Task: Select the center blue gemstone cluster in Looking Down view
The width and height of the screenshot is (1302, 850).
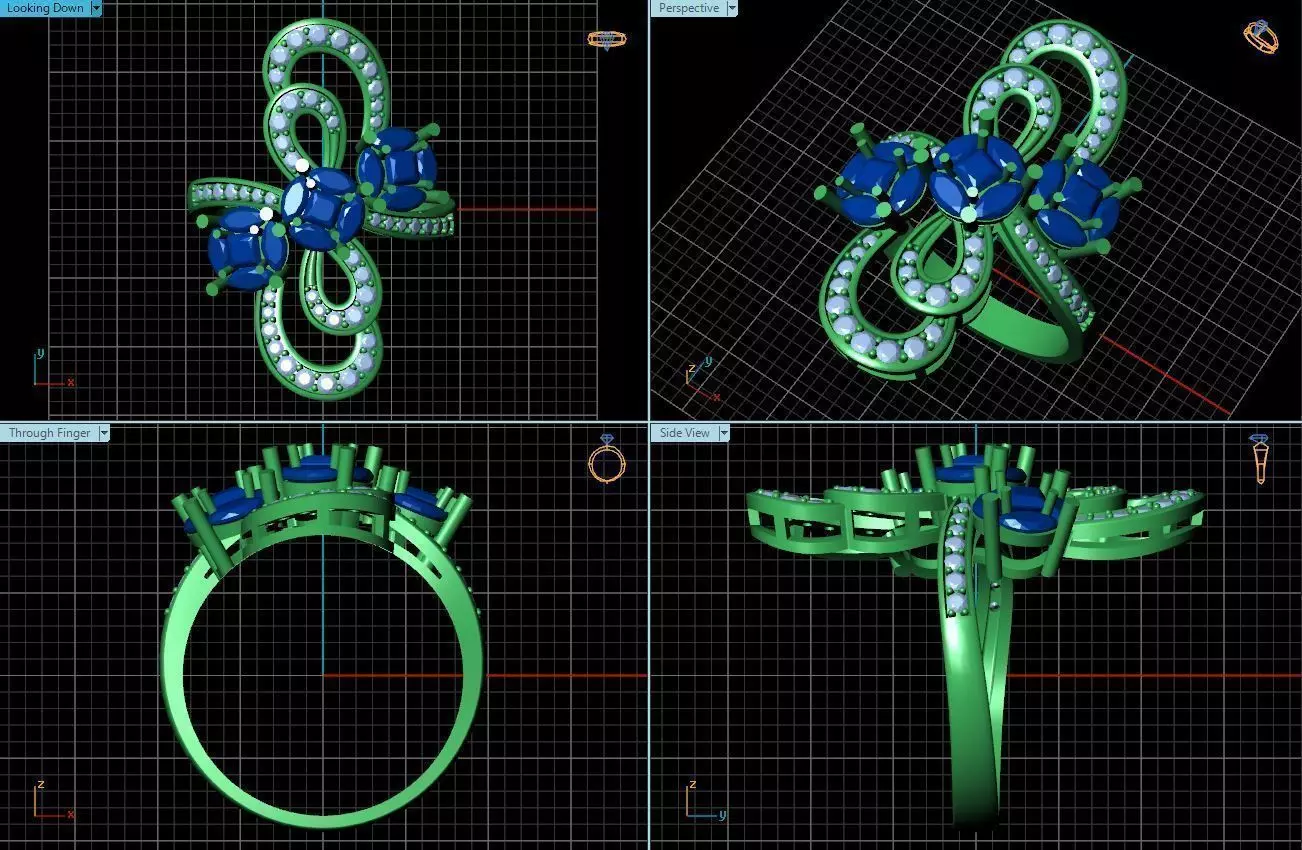Action: 322,208
